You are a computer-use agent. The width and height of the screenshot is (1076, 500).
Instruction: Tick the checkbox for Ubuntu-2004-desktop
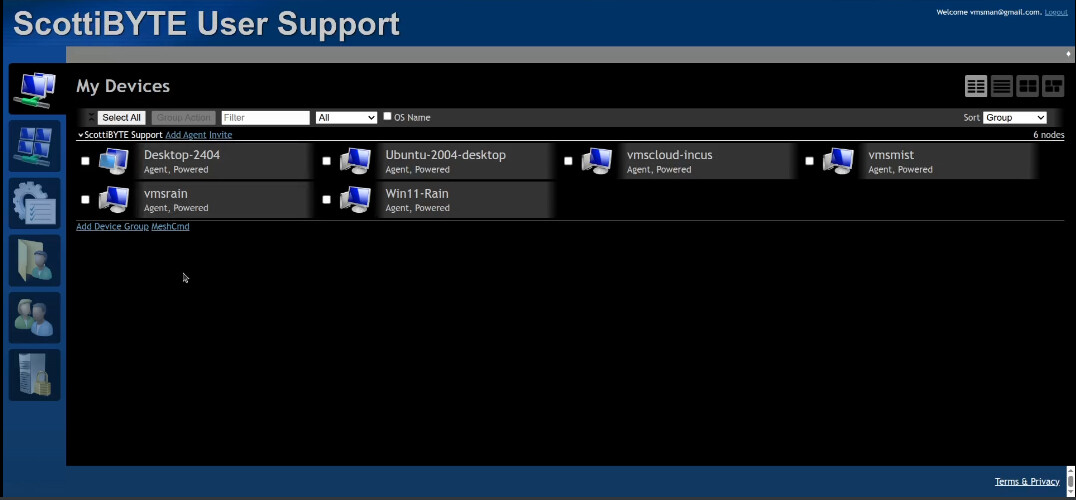click(x=326, y=161)
